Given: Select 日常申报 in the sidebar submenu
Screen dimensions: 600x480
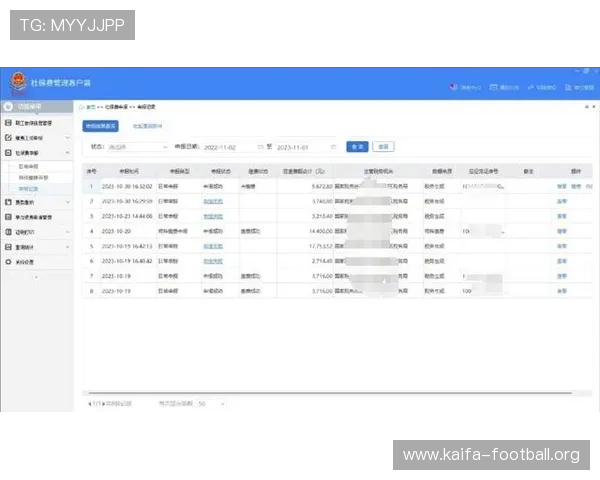Looking at the screenshot, I should pos(29,167).
